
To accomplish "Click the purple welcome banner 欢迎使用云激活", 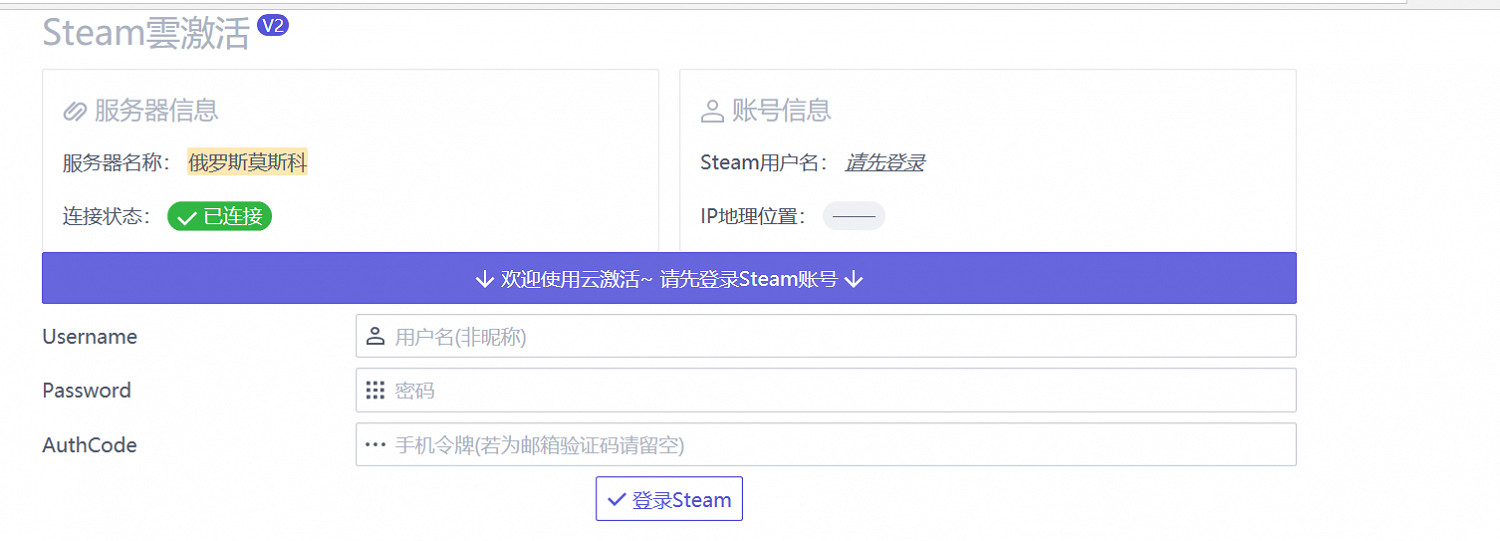I will [669, 278].
